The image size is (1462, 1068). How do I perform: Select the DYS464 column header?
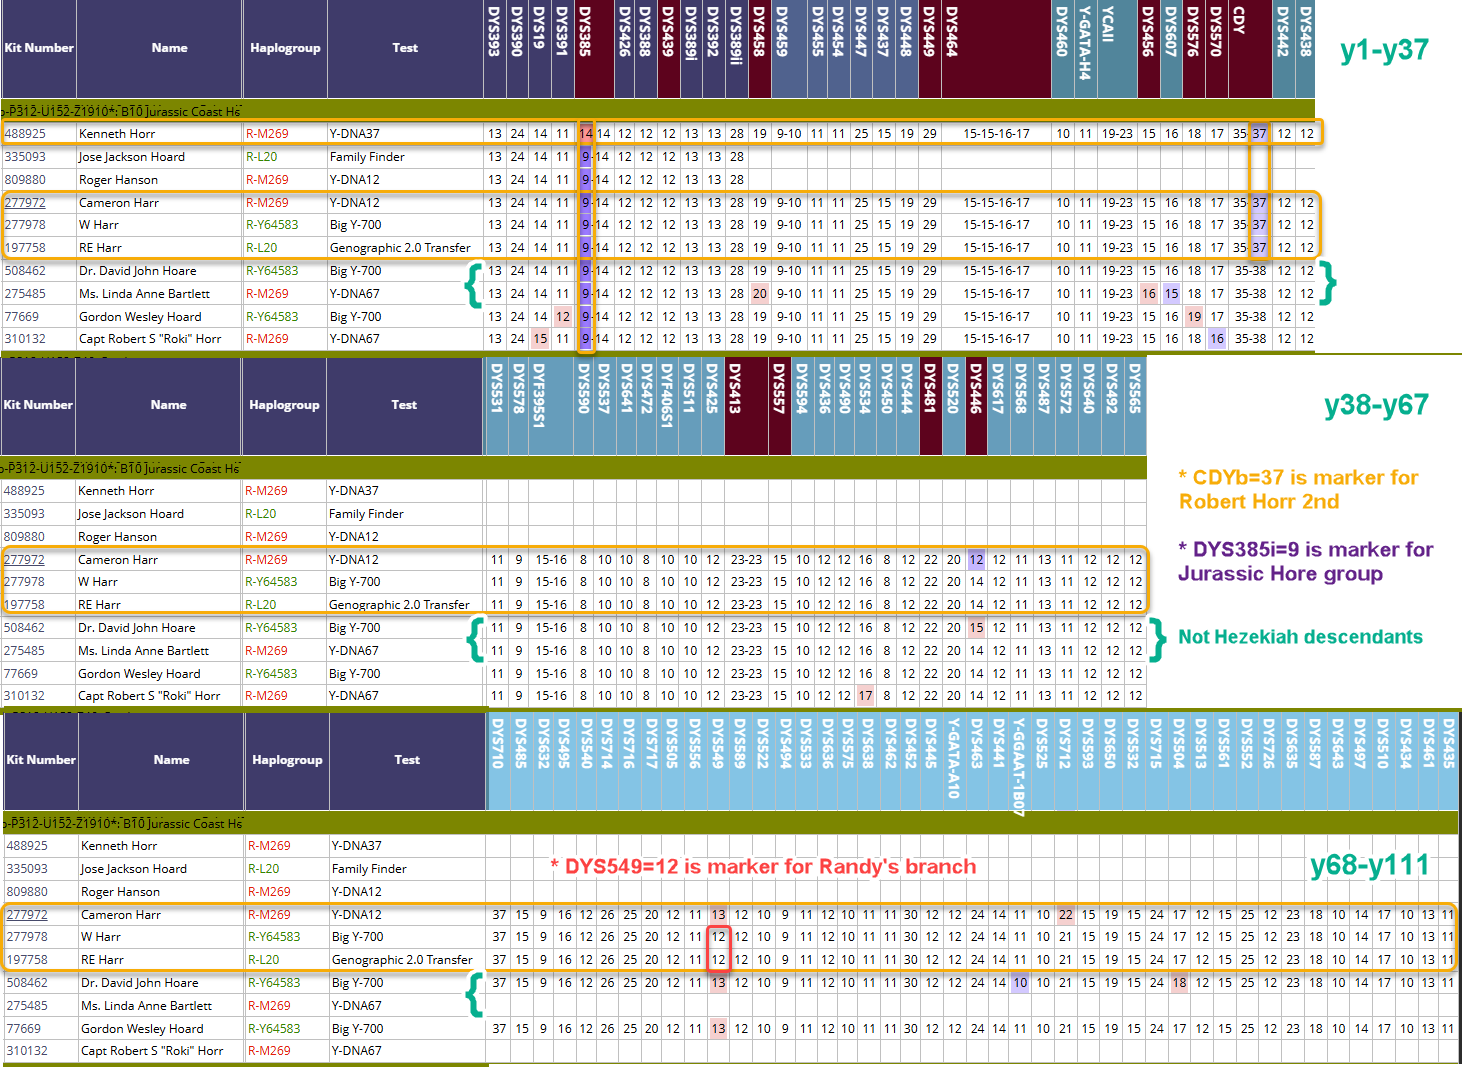pos(951,48)
